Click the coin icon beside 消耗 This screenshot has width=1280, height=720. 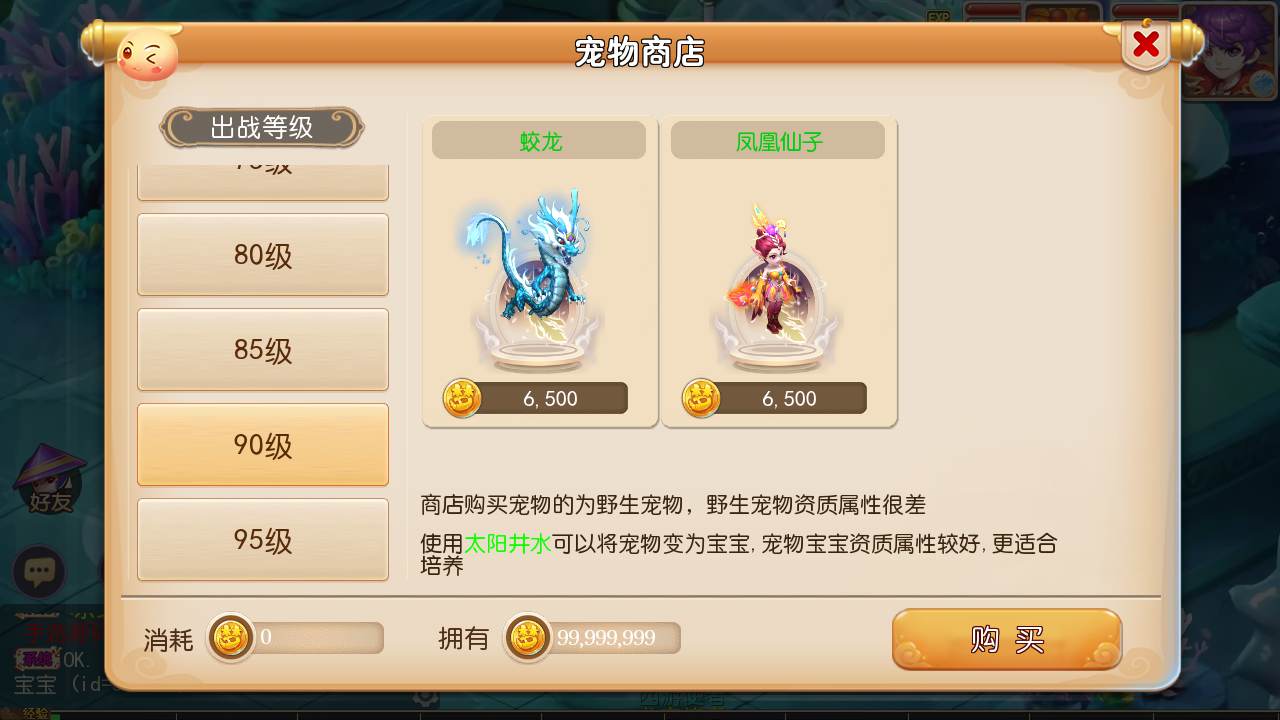[x=231, y=637]
